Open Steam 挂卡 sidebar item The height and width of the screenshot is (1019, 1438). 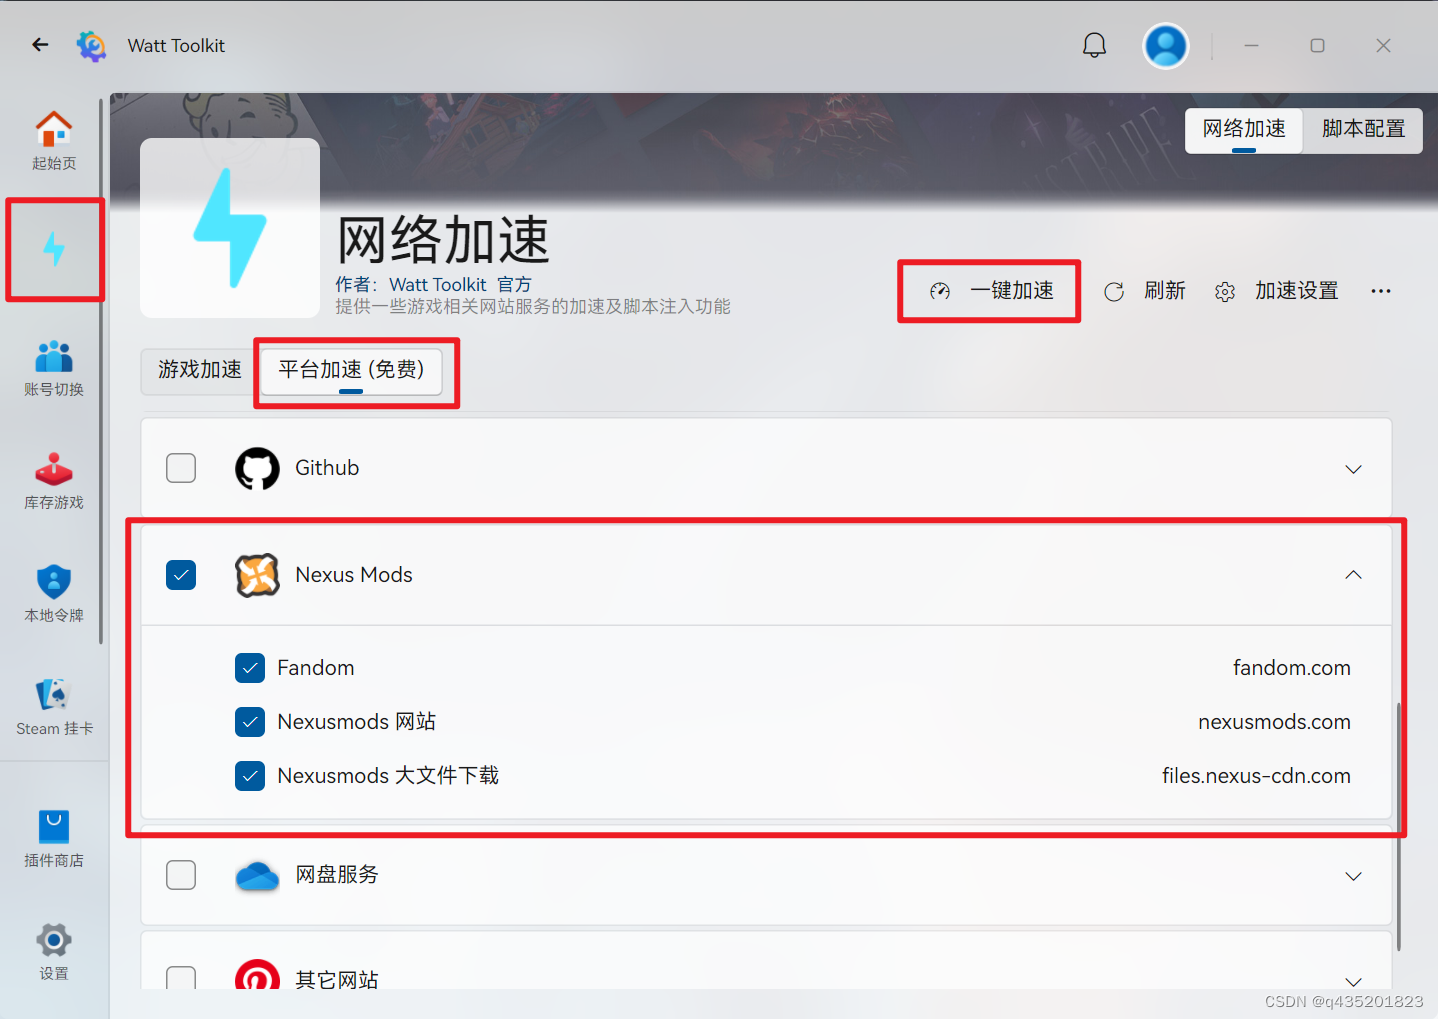click(54, 707)
